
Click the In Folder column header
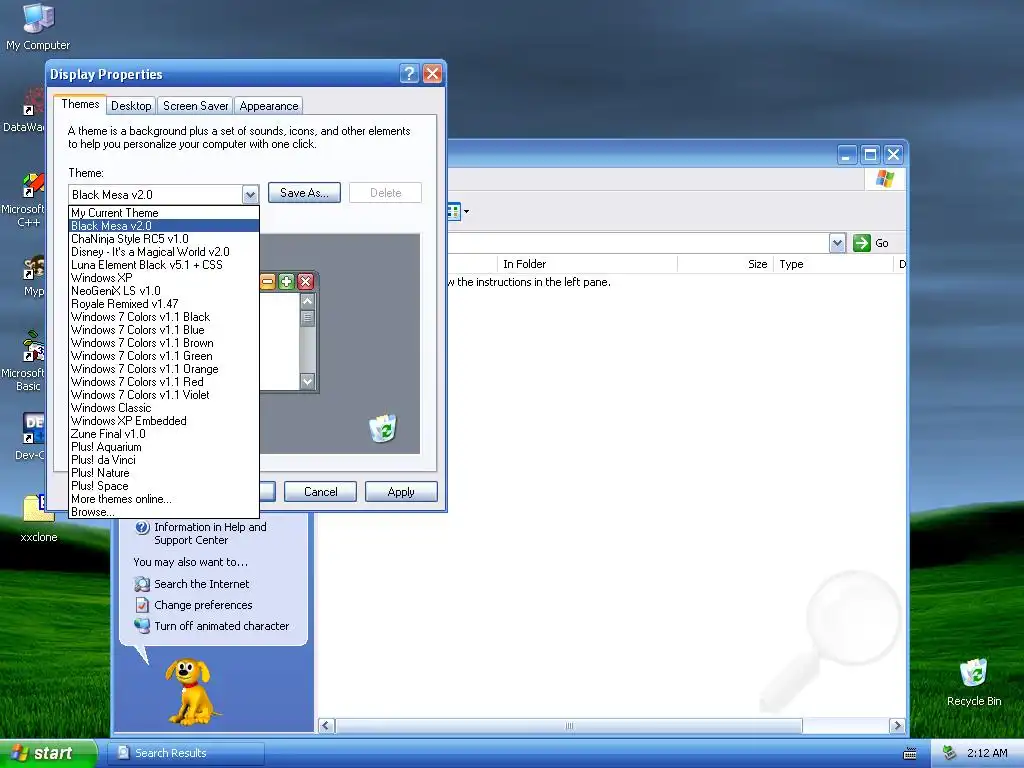pos(587,264)
